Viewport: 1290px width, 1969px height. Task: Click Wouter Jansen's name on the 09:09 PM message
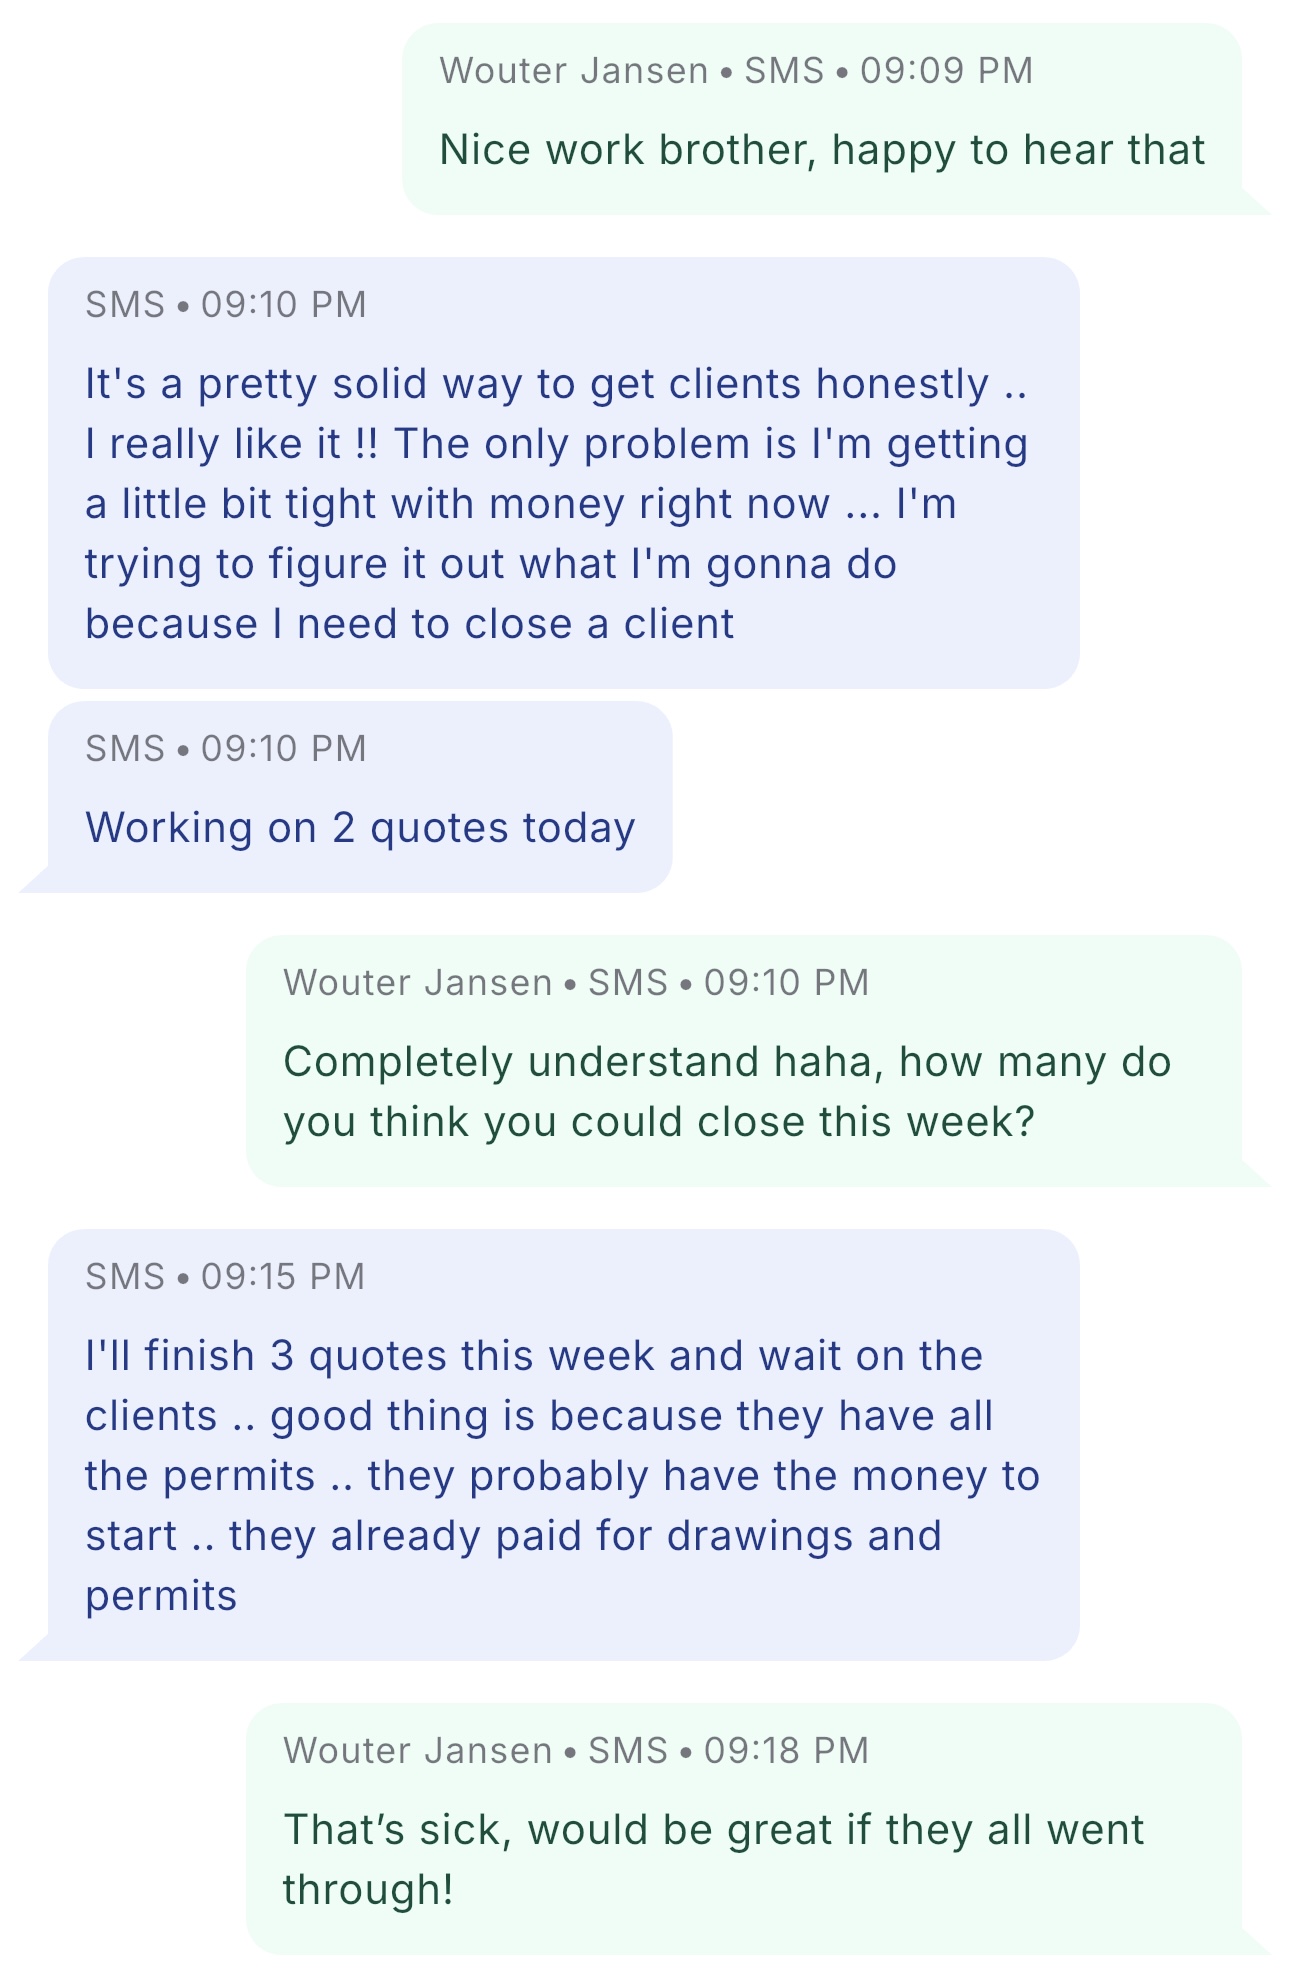click(574, 71)
